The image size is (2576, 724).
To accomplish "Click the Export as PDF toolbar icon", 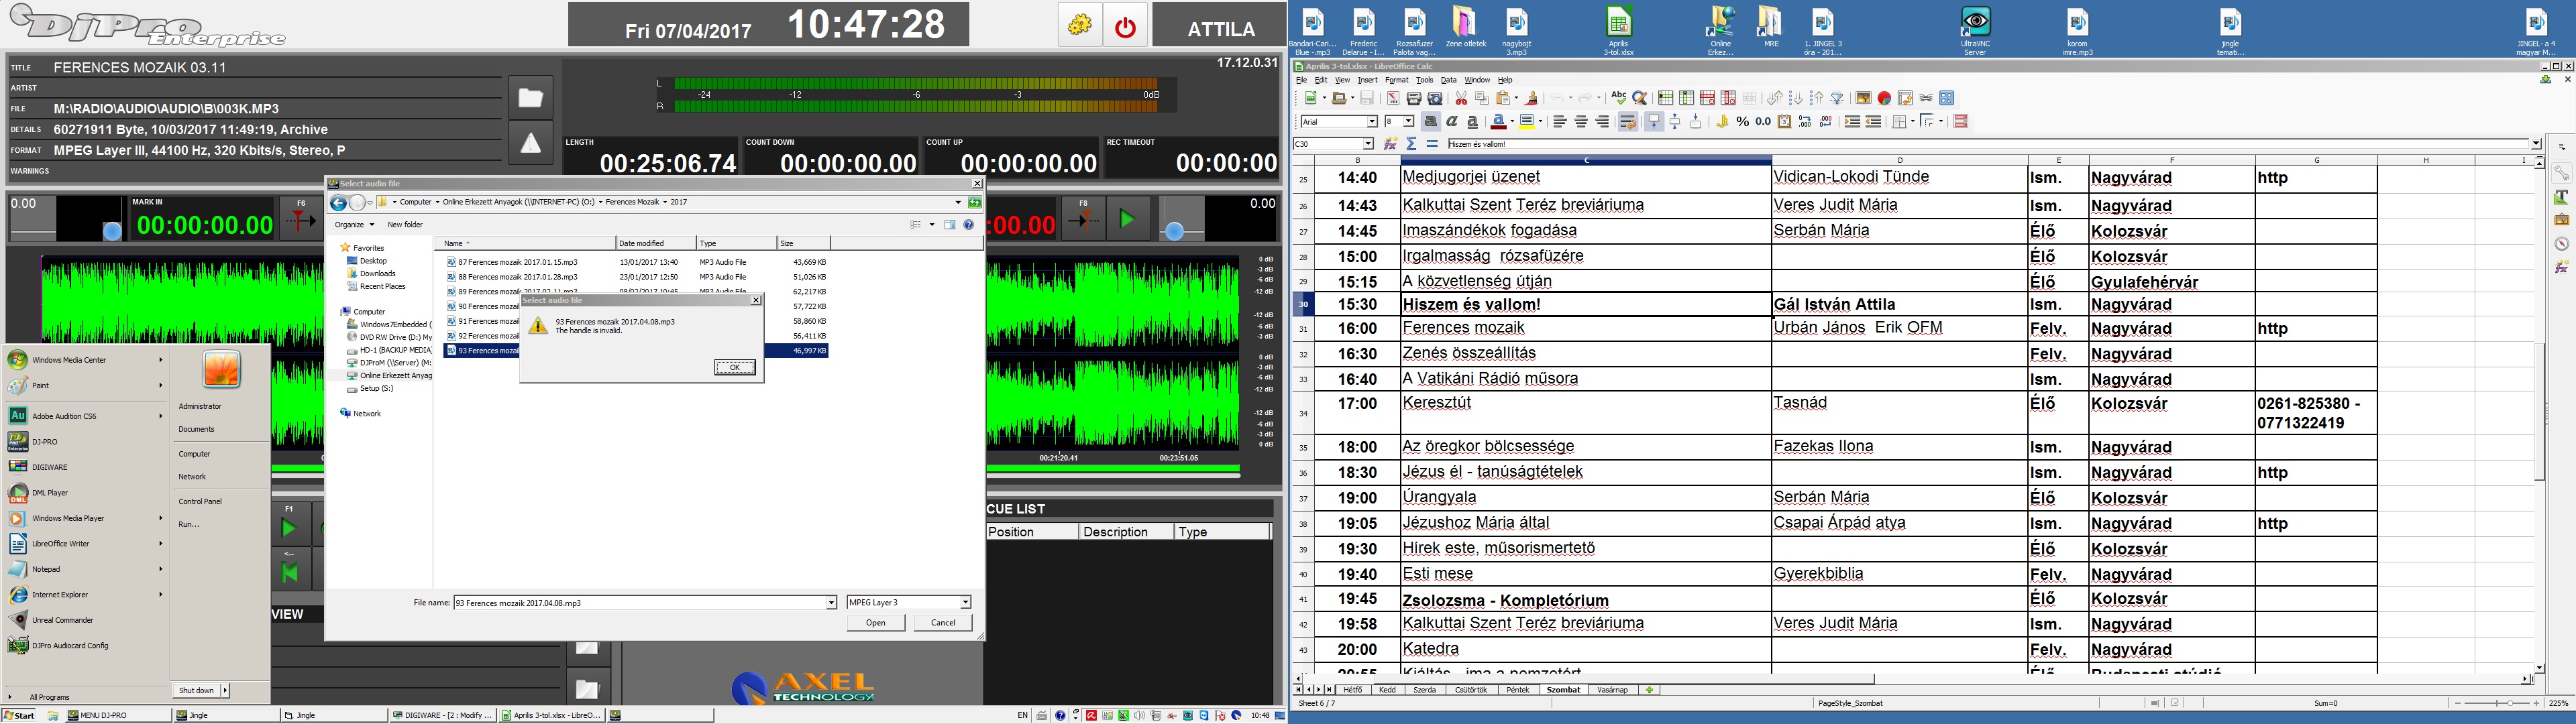I will tap(1393, 98).
